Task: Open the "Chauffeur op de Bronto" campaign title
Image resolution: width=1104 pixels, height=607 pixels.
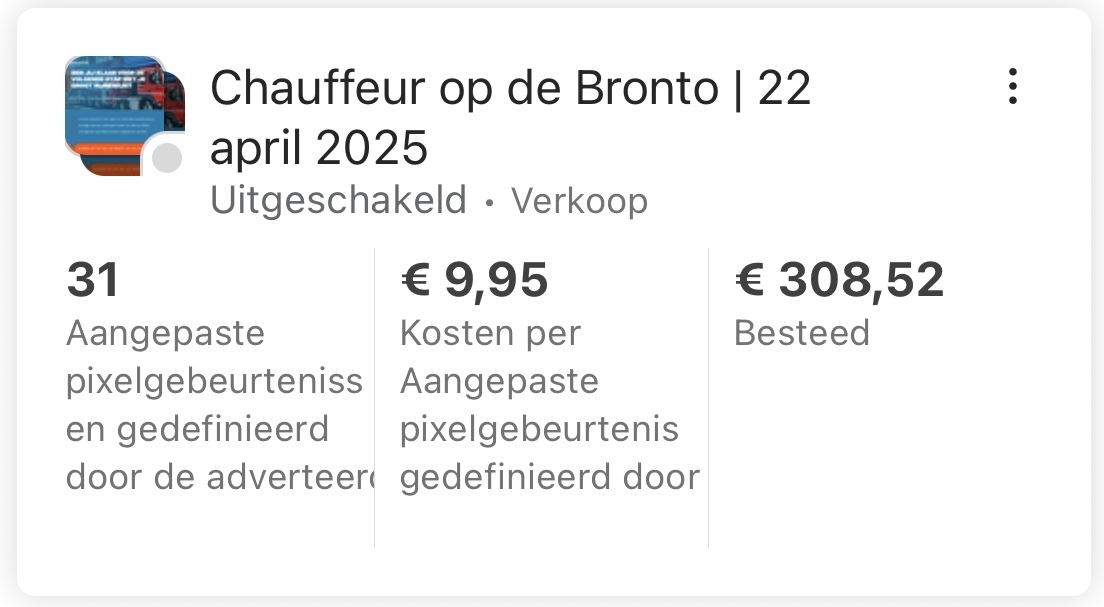Action: pyautogui.click(x=464, y=89)
